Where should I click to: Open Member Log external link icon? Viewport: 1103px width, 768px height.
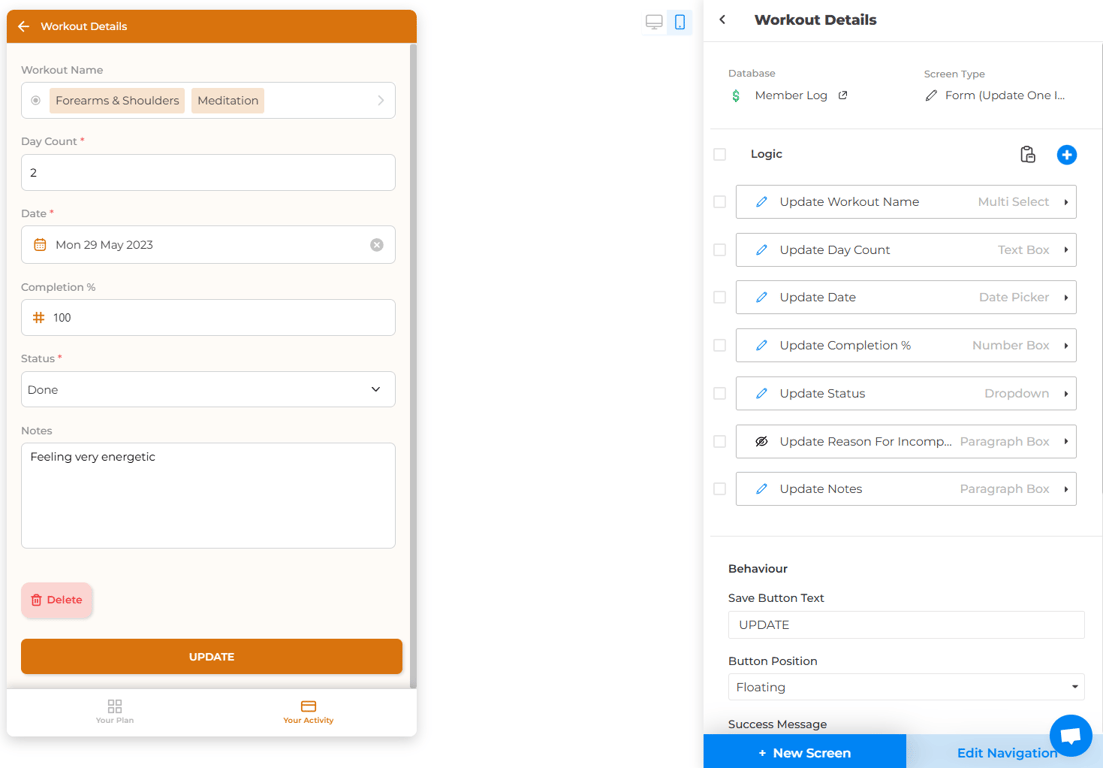[843, 96]
